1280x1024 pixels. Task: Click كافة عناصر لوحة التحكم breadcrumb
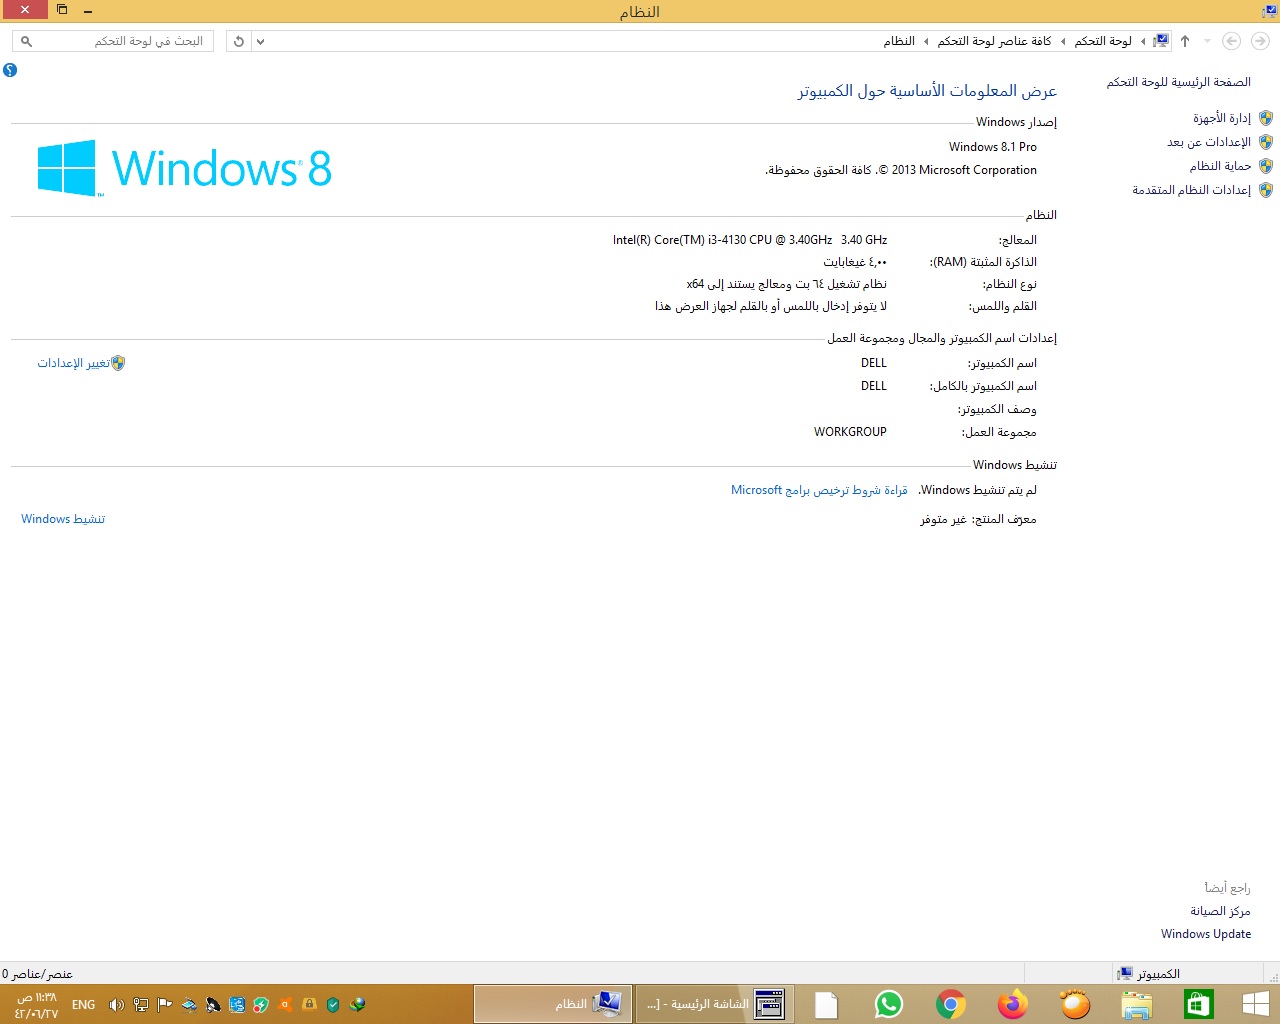click(994, 41)
